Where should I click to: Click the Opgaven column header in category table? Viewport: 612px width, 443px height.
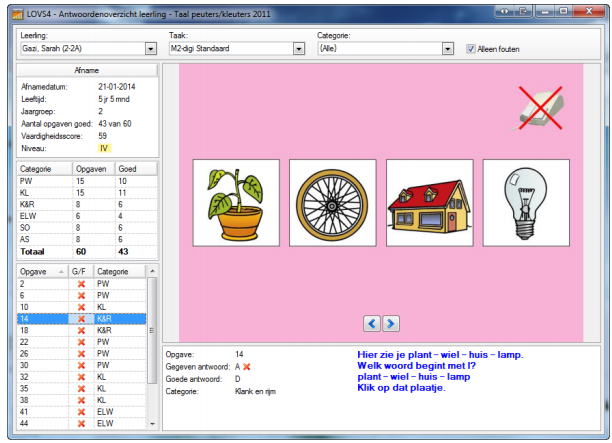pos(94,169)
